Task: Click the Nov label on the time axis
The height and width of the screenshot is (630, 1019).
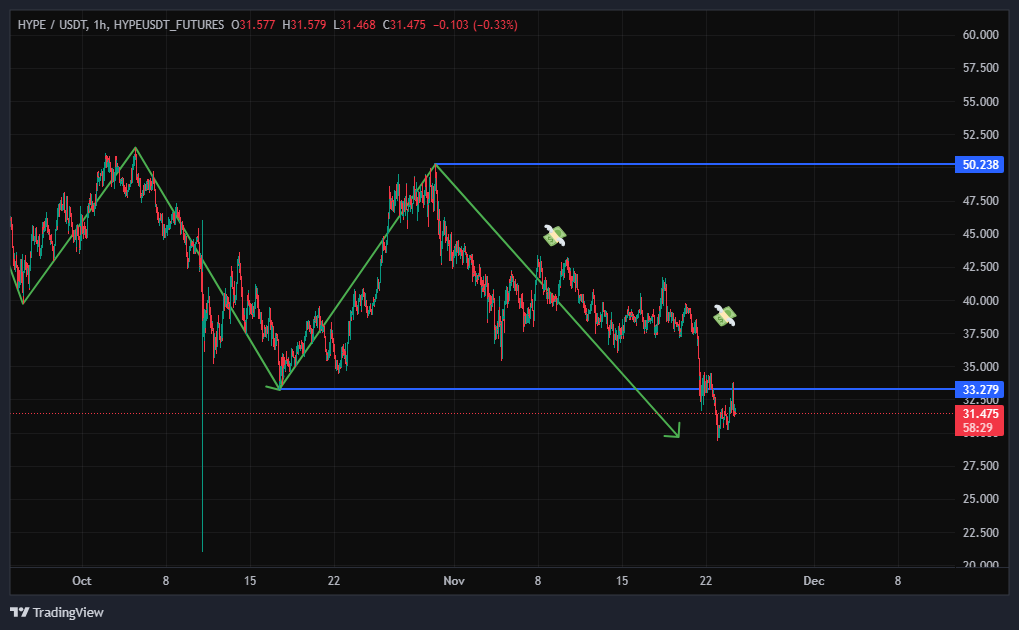Action: click(x=453, y=580)
